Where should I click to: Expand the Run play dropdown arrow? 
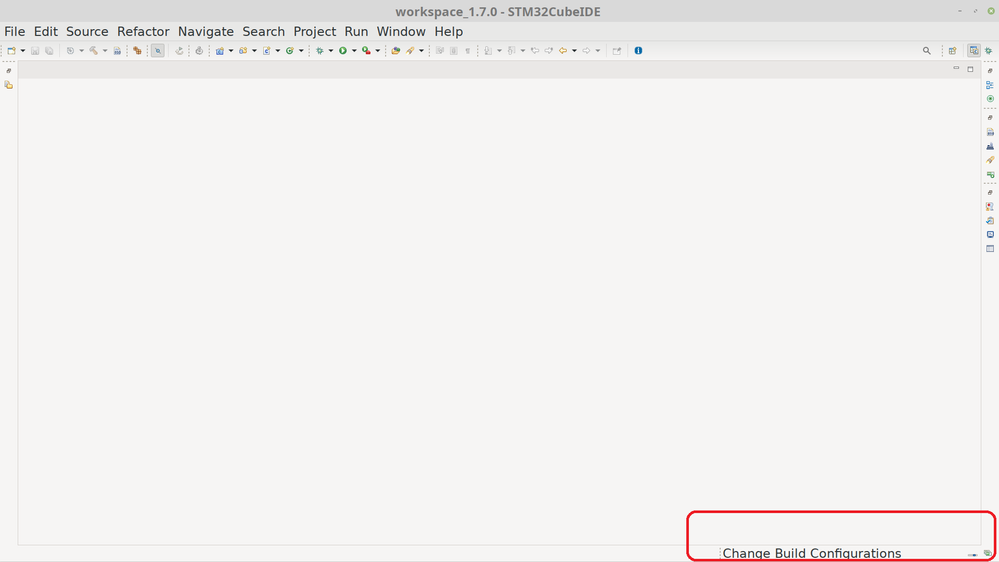354,50
